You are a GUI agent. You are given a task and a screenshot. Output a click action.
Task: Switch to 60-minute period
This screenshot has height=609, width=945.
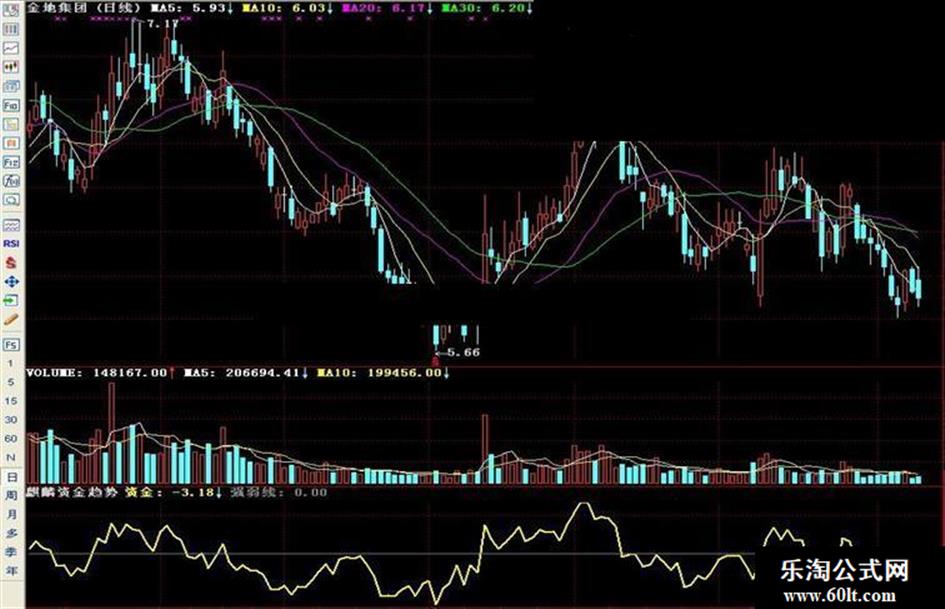point(10,438)
